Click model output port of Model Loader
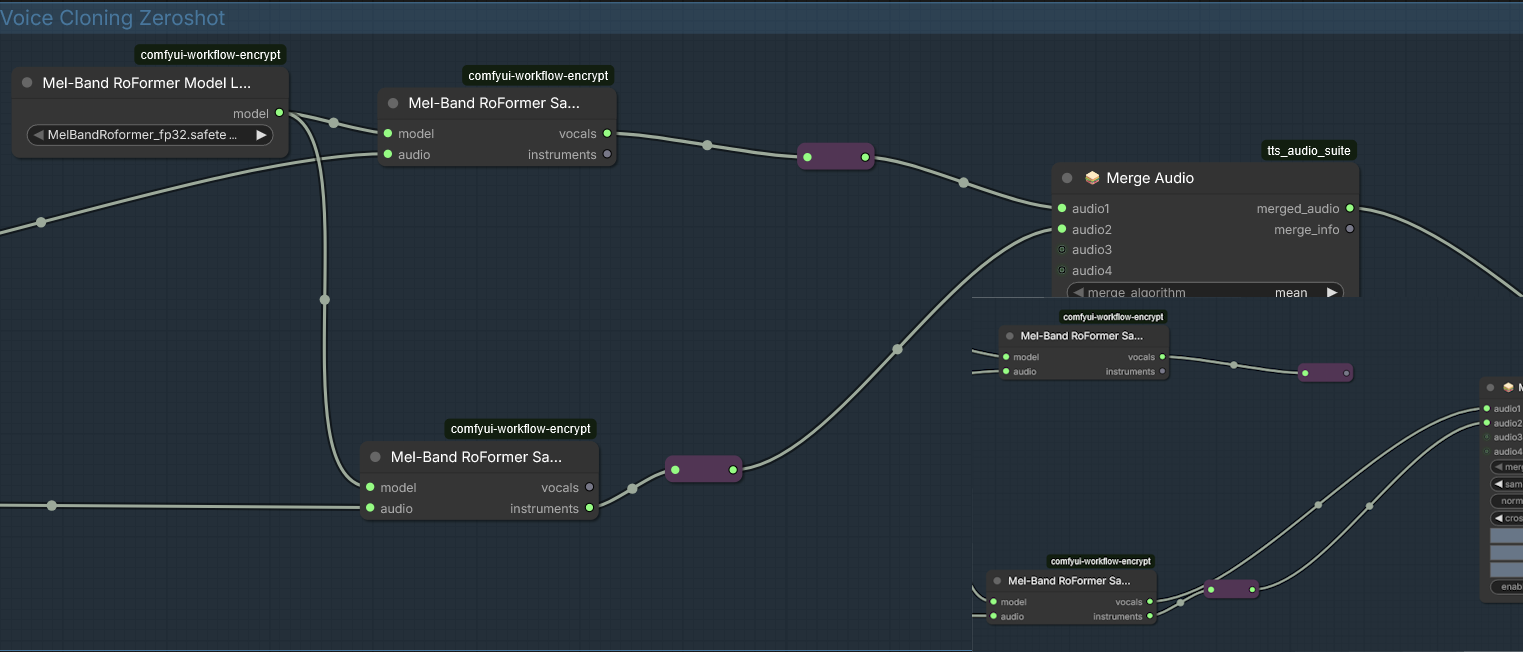1523x652 pixels. pos(279,113)
